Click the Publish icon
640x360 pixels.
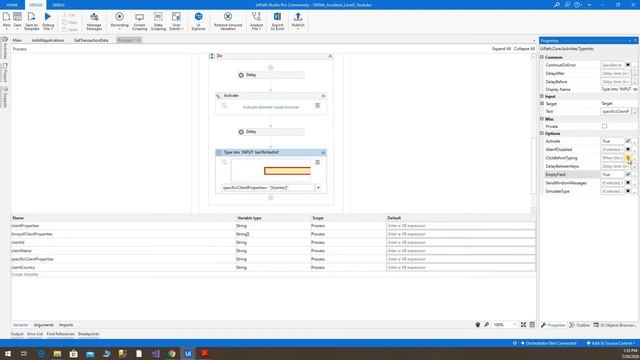tap(298, 17)
